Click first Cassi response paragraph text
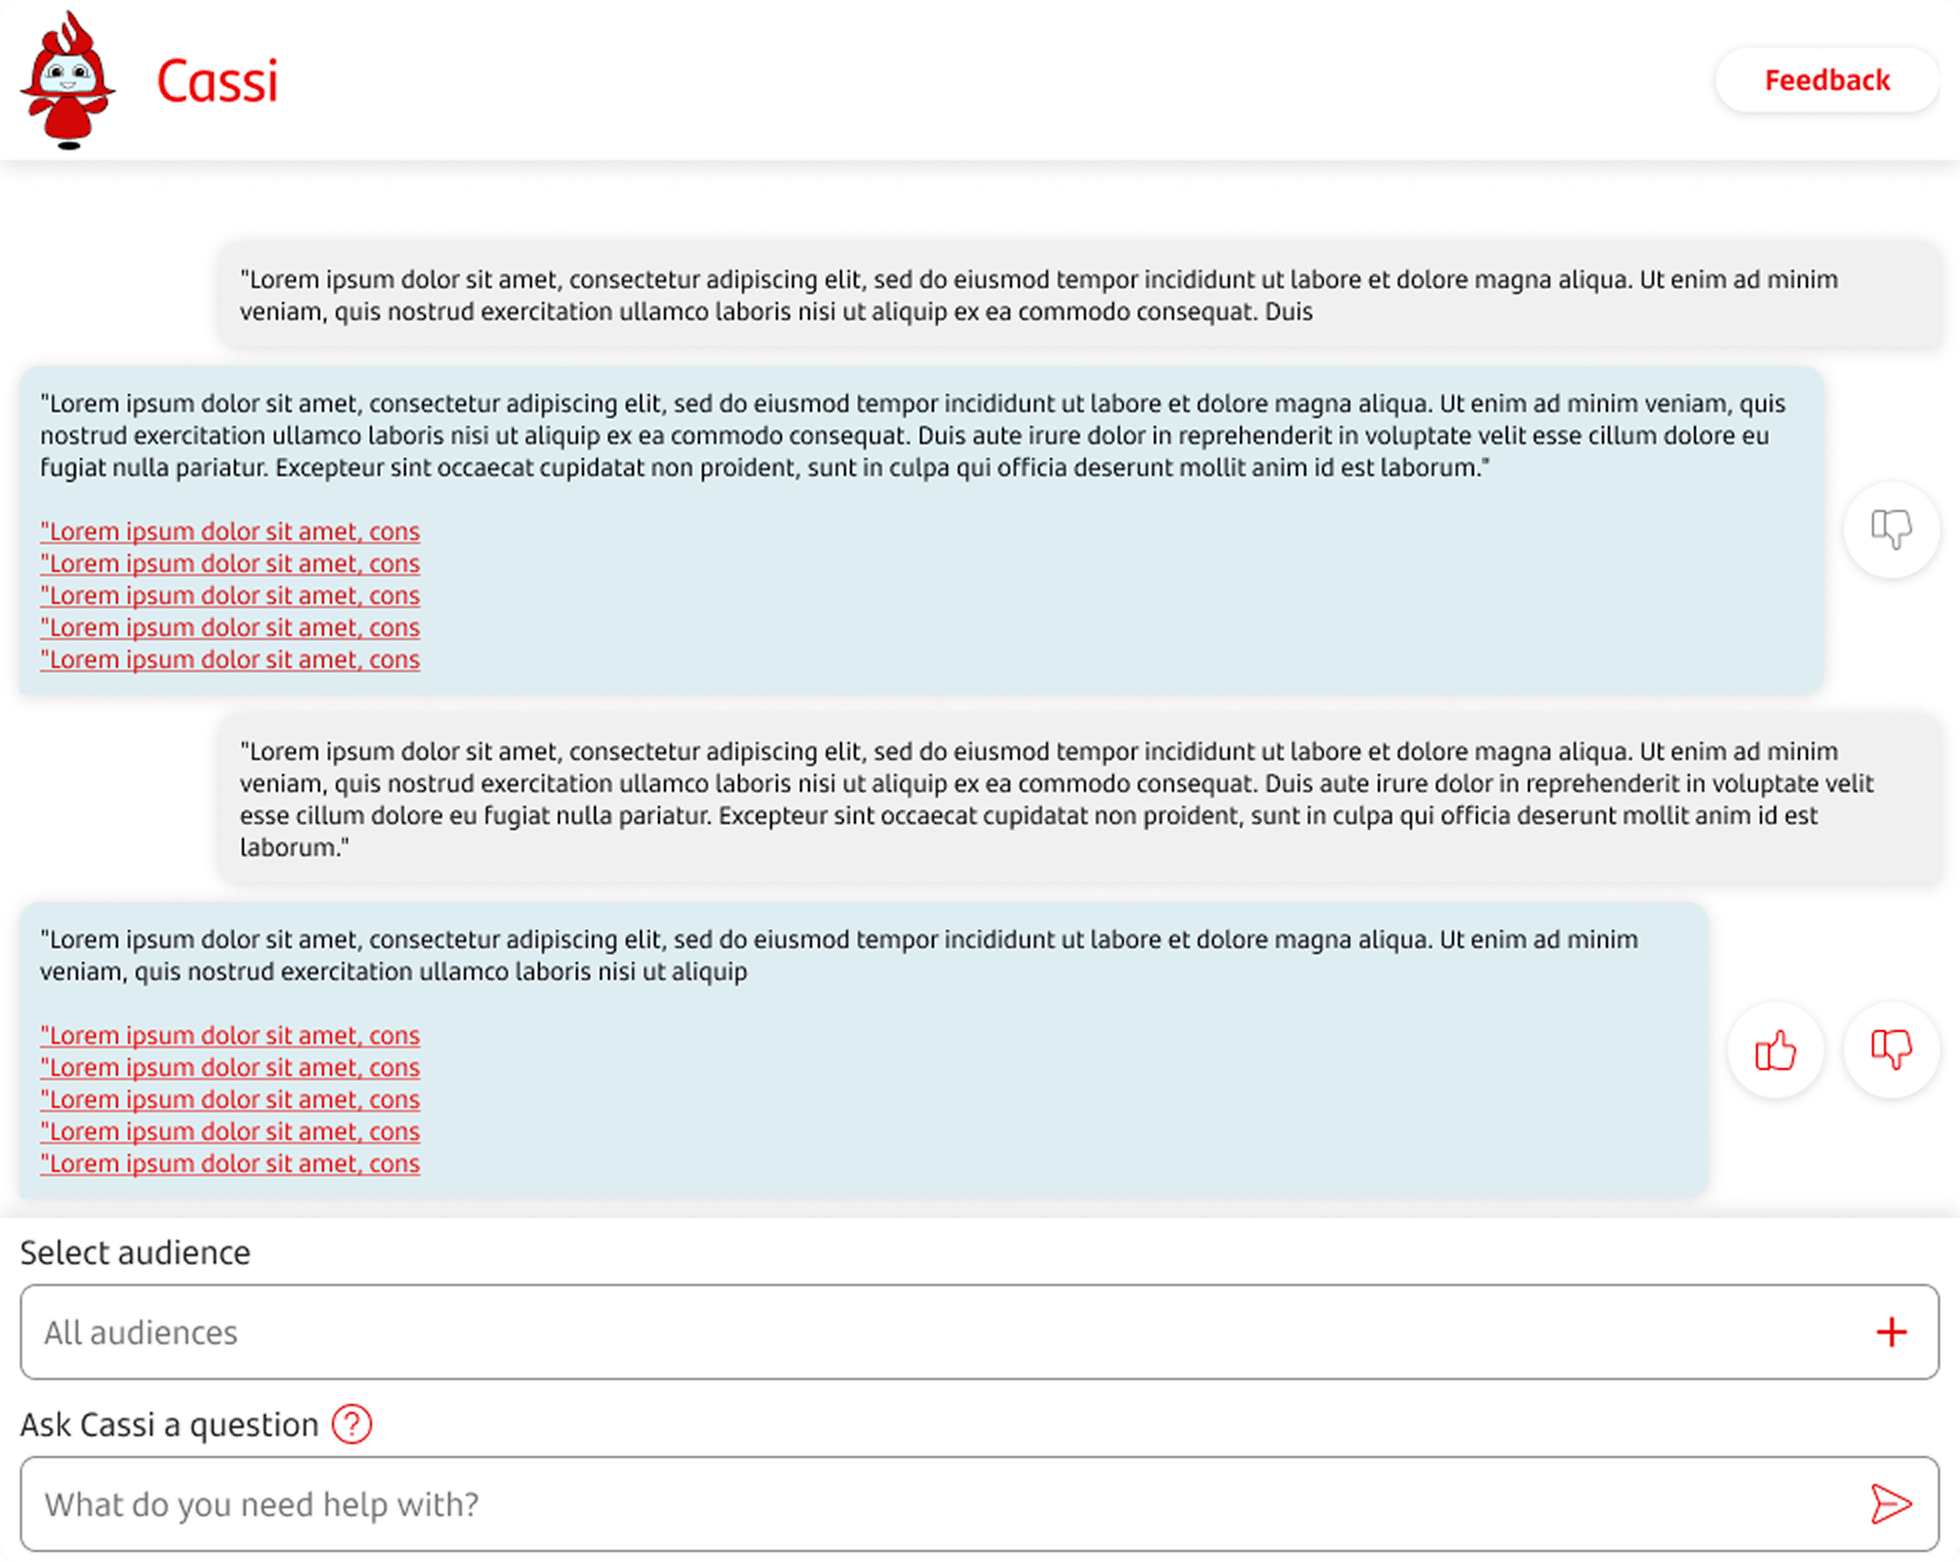 pos(912,435)
